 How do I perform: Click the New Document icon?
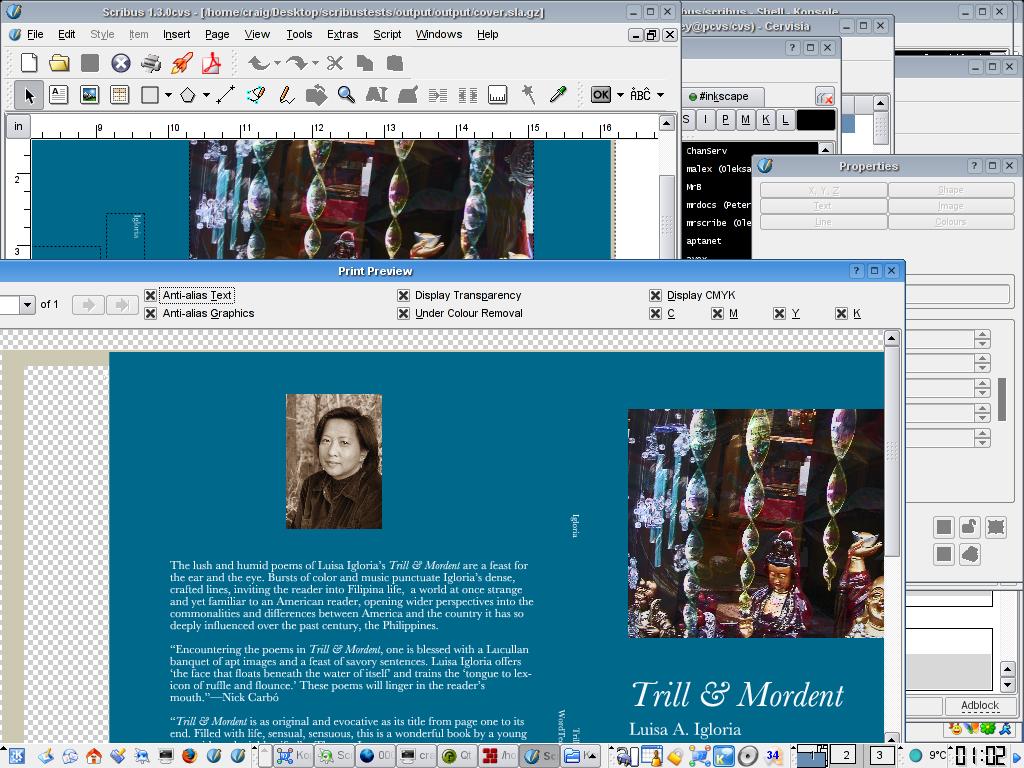tap(29, 63)
